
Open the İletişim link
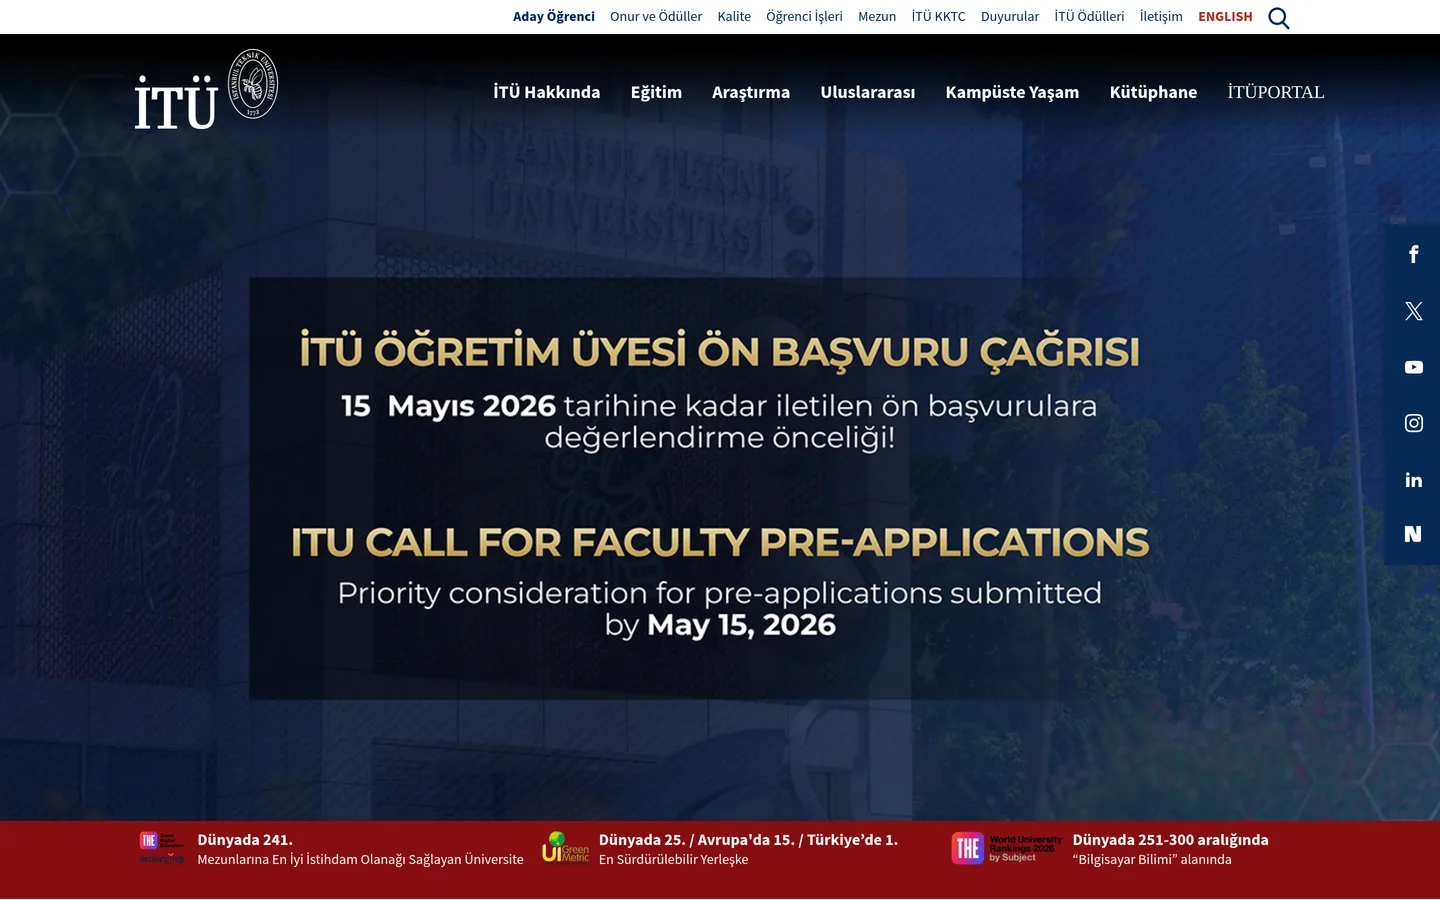1161,16
